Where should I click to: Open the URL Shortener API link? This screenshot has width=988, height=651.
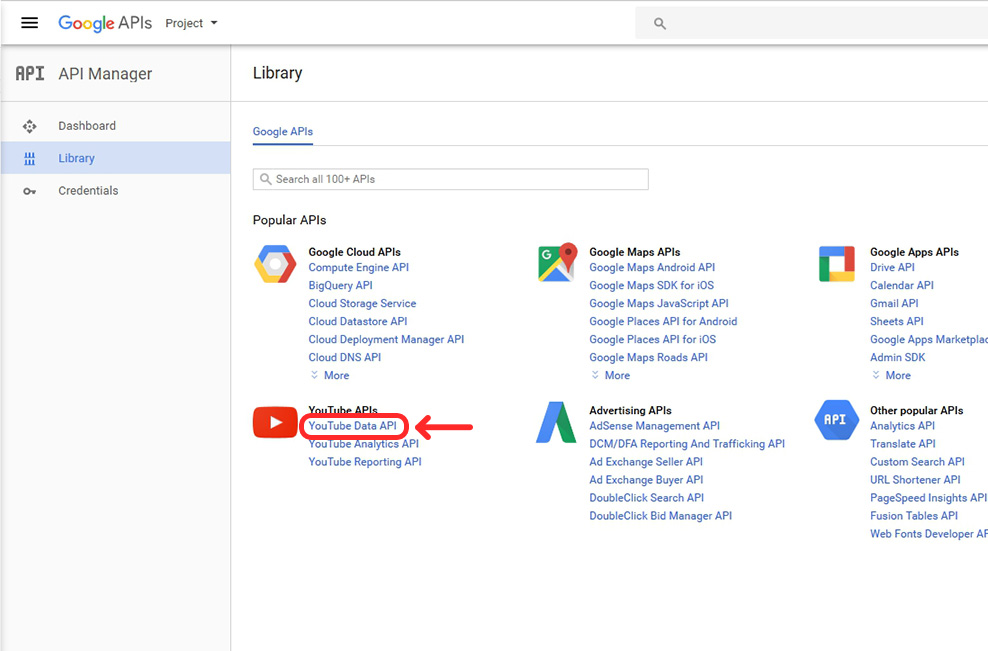click(916, 480)
